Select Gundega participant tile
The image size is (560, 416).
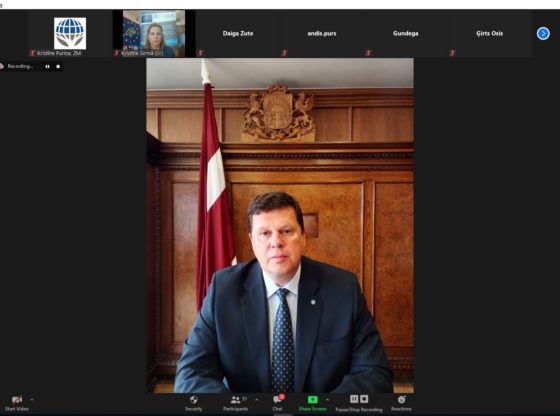coord(406,34)
